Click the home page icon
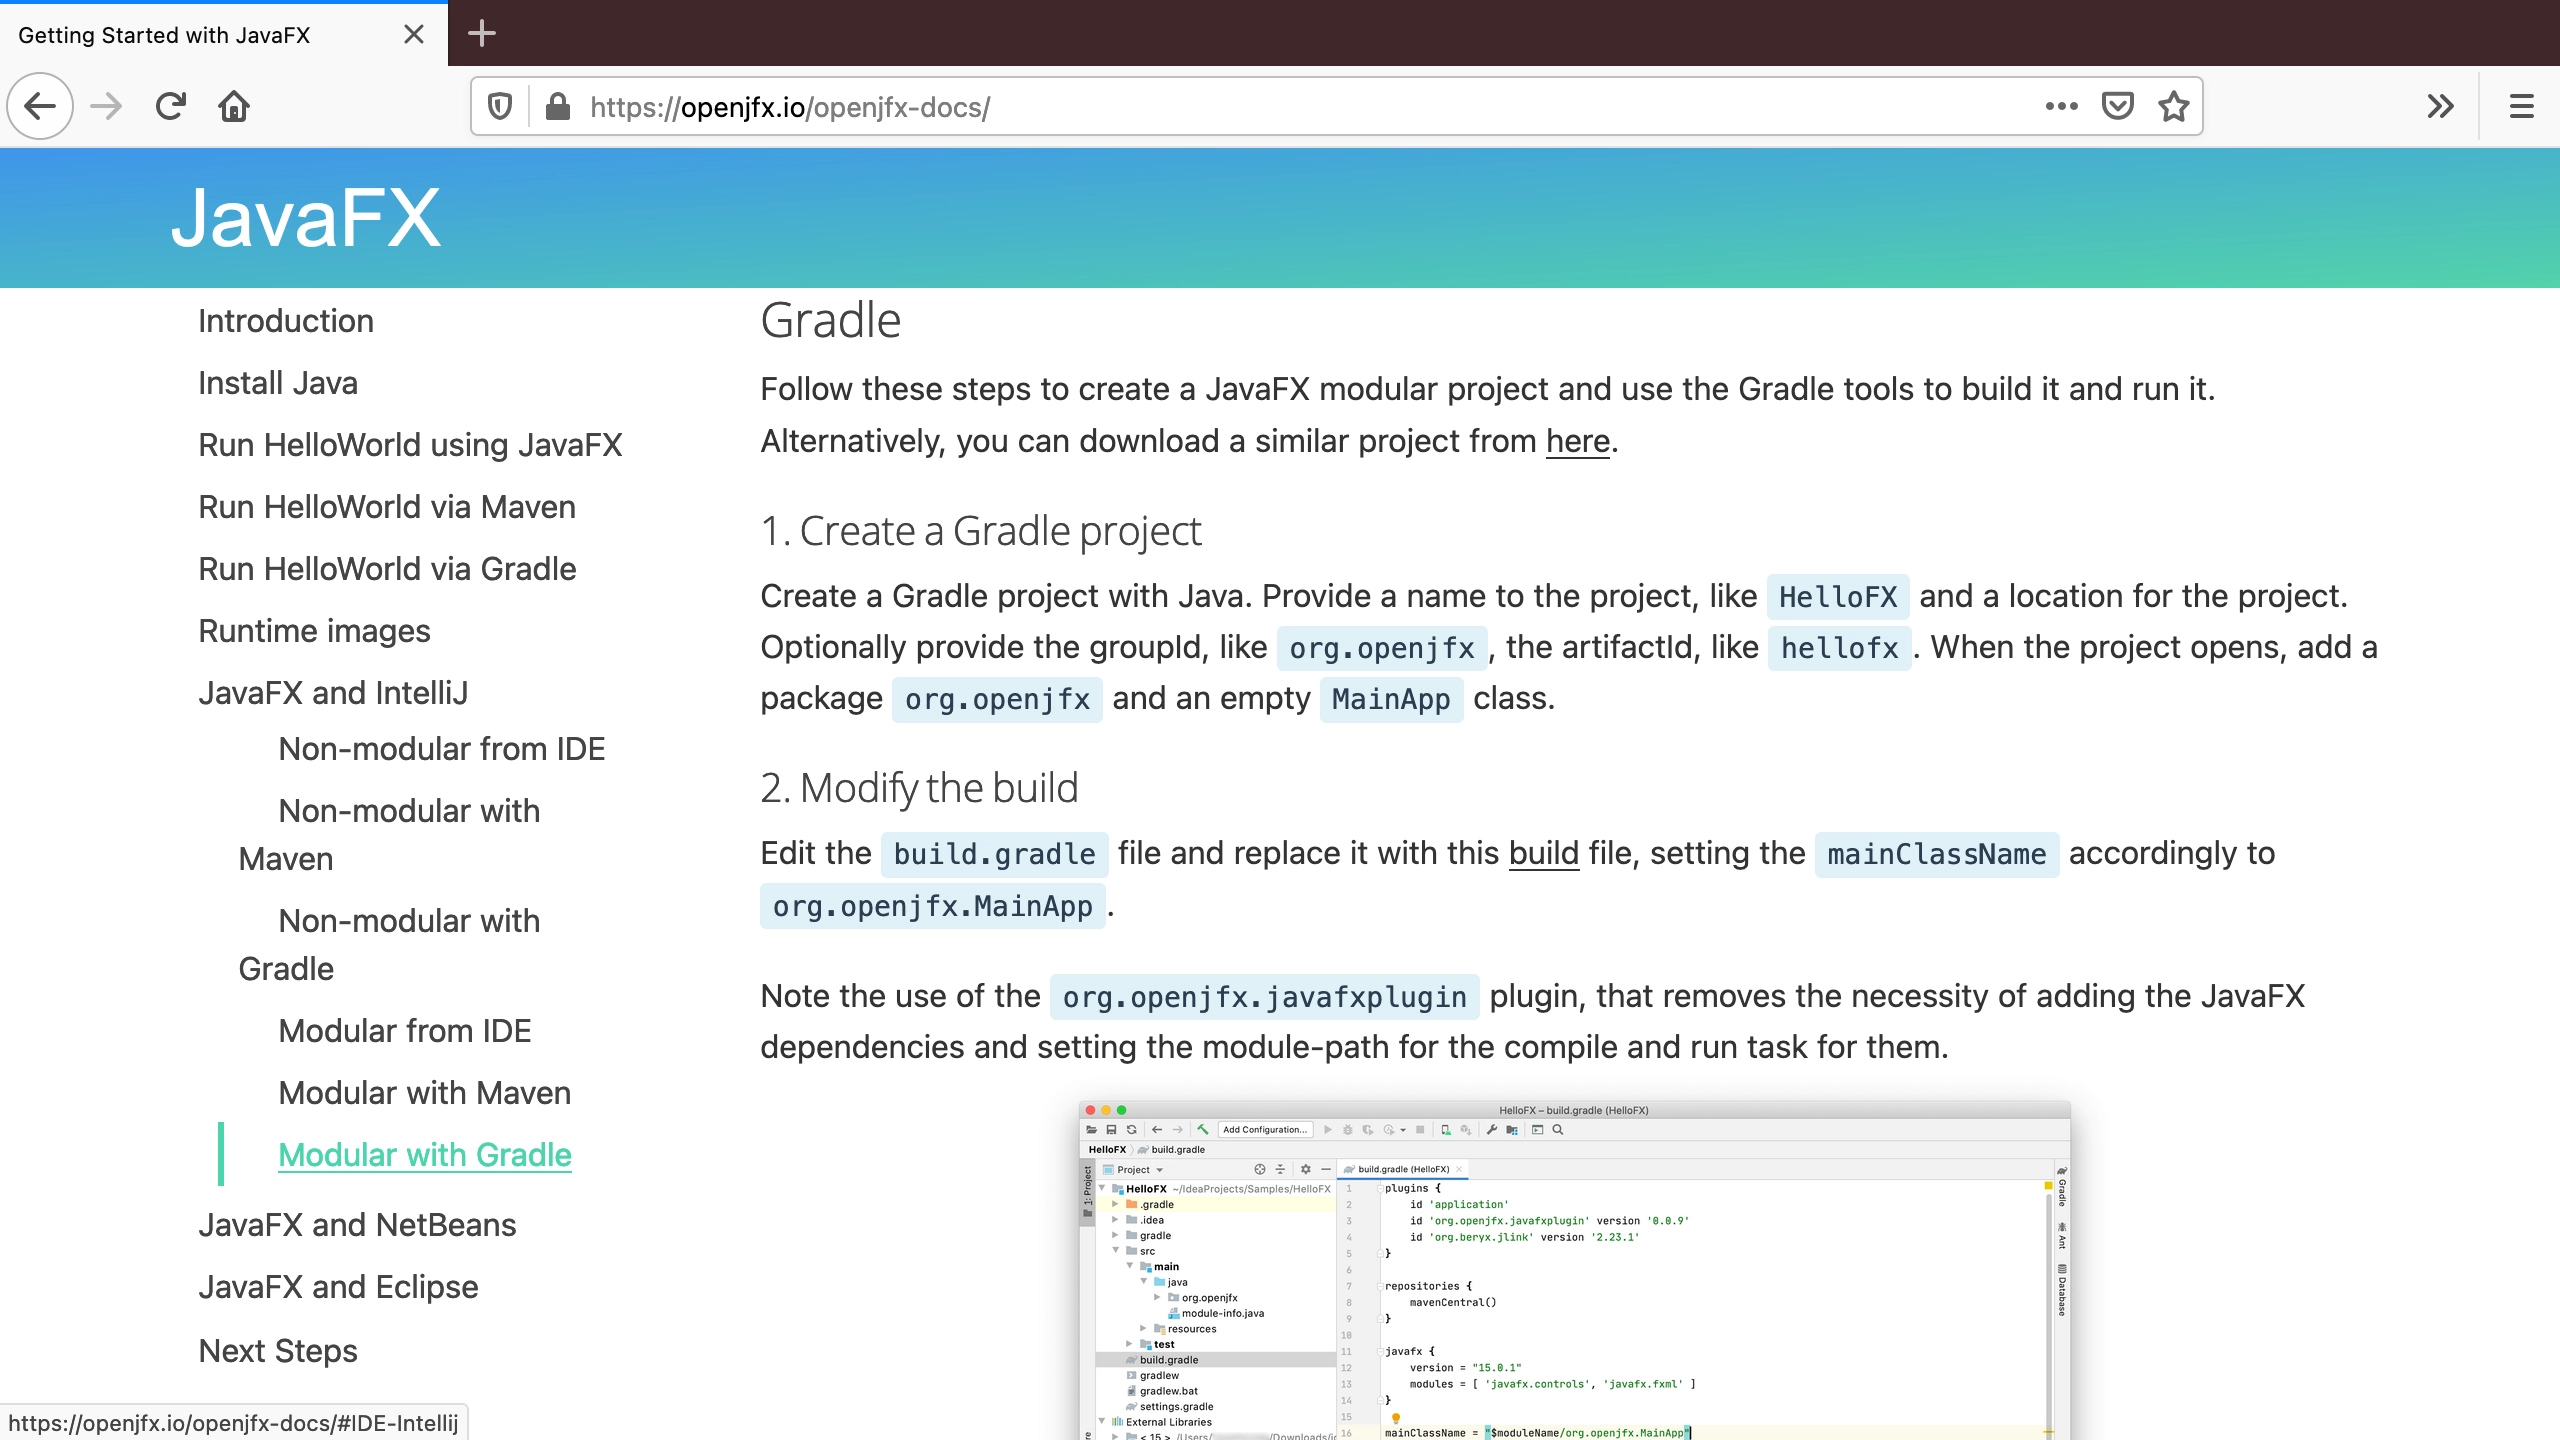The image size is (2560, 1440). coord(234,107)
